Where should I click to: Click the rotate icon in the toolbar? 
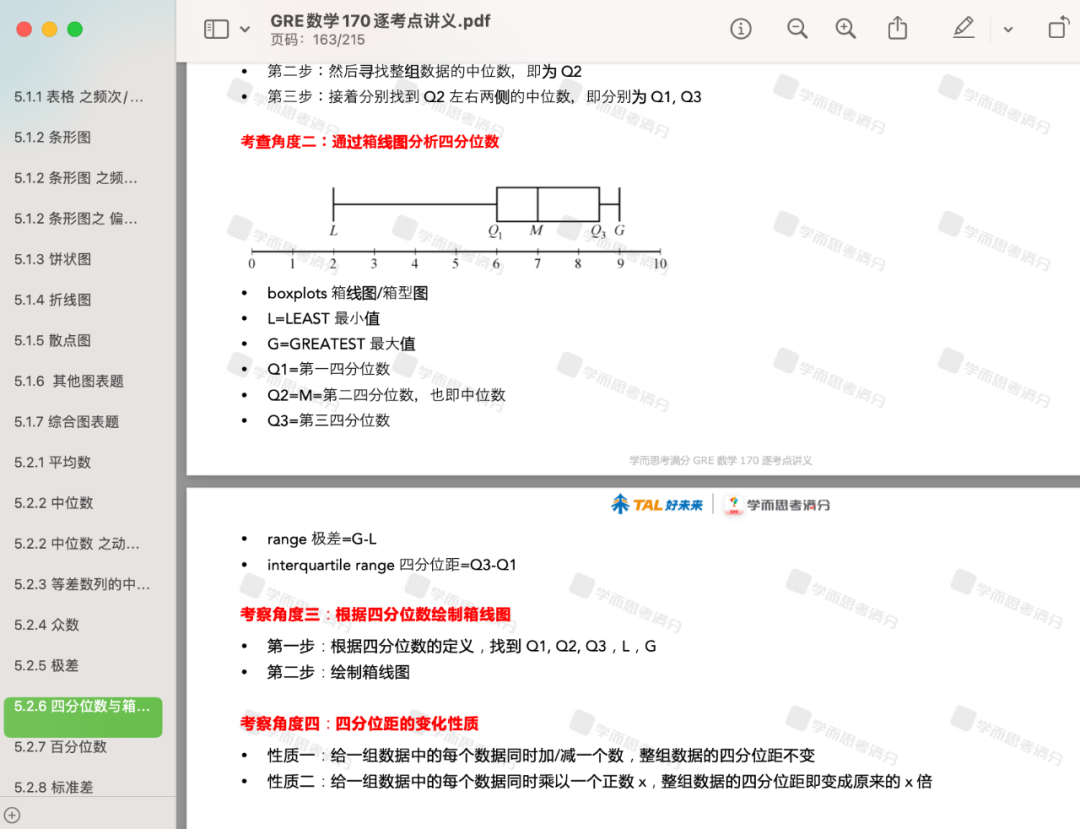1057,29
